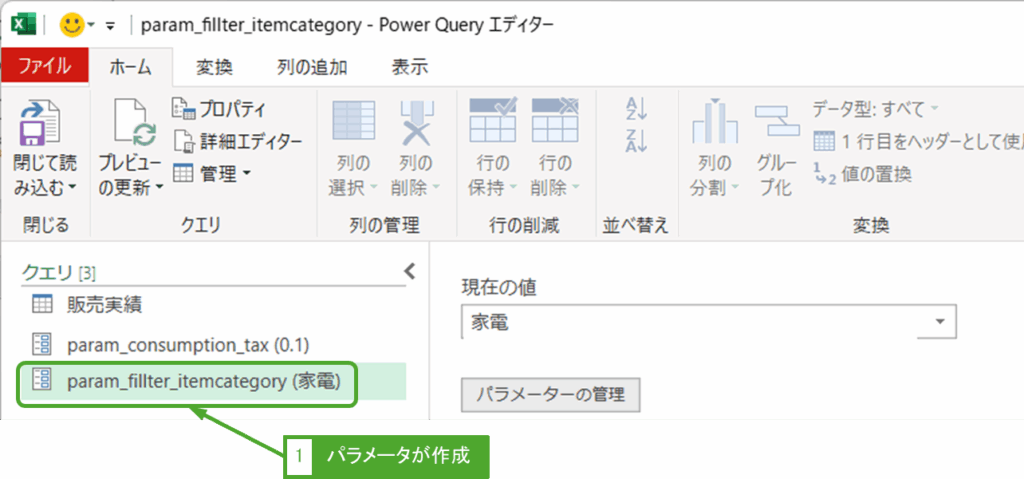Click the パラメーターの管理 button
Image resolution: width=1024 pixels, height=479 pixels.
(x=550, y=395)
